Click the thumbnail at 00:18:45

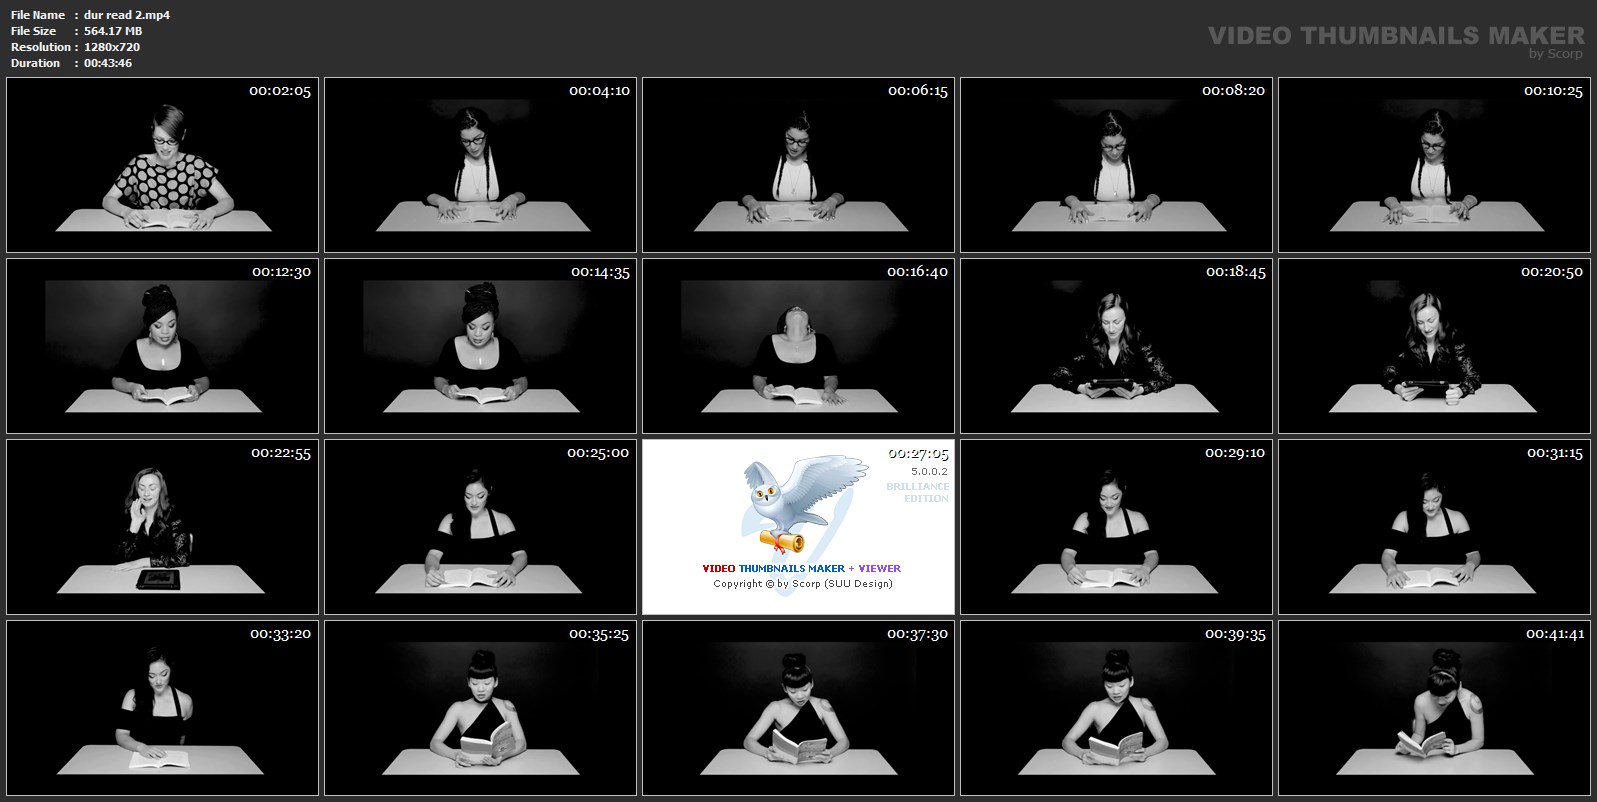(1116, 346)
